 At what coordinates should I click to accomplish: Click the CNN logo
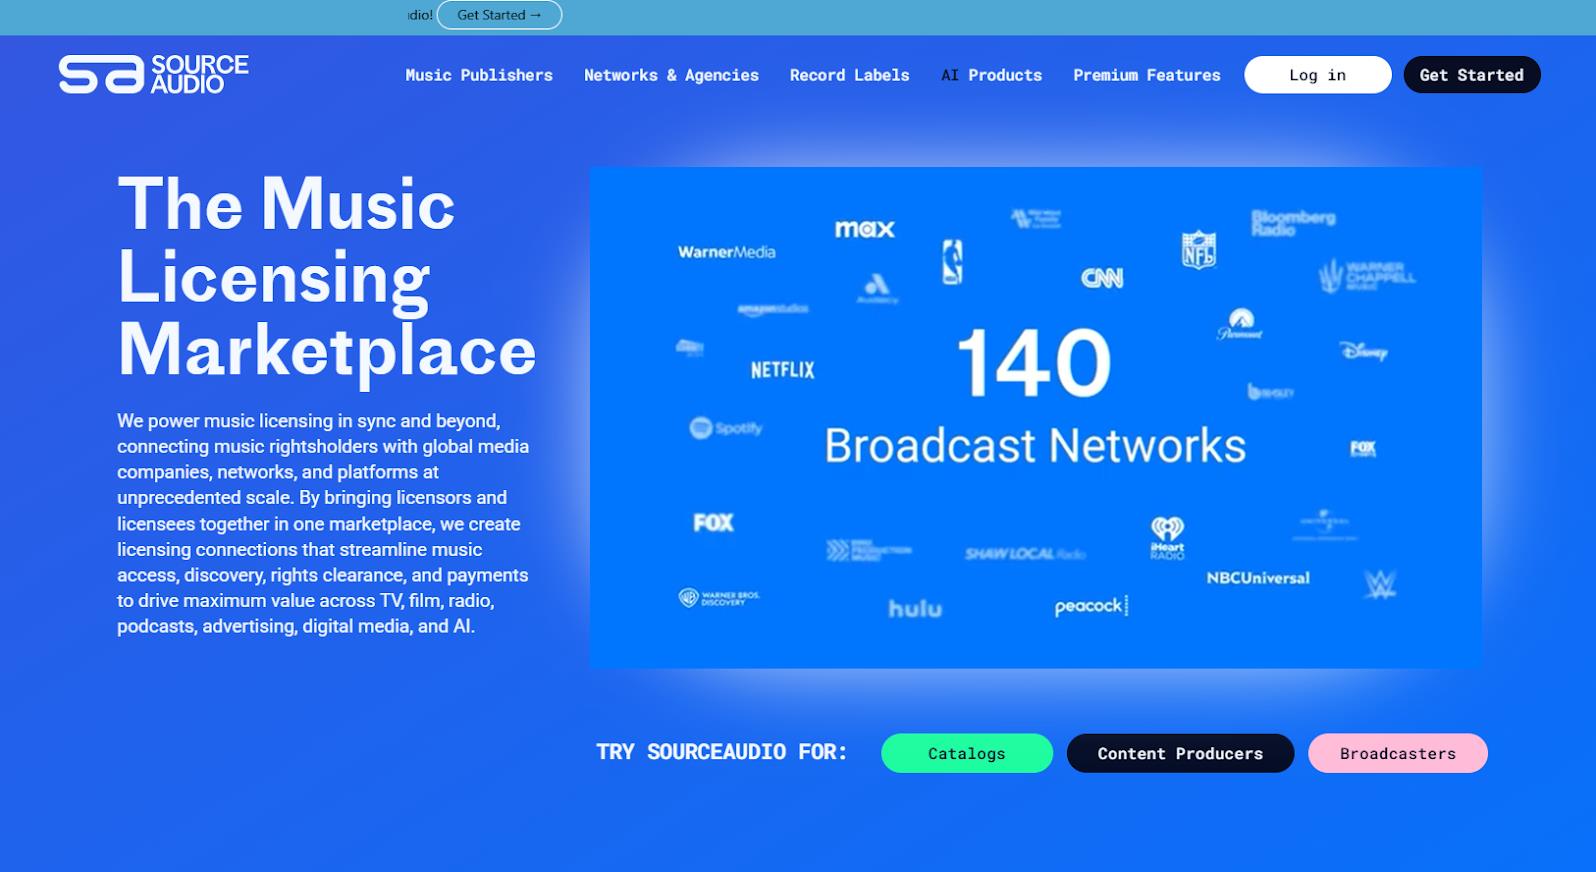pos(1102,278)
